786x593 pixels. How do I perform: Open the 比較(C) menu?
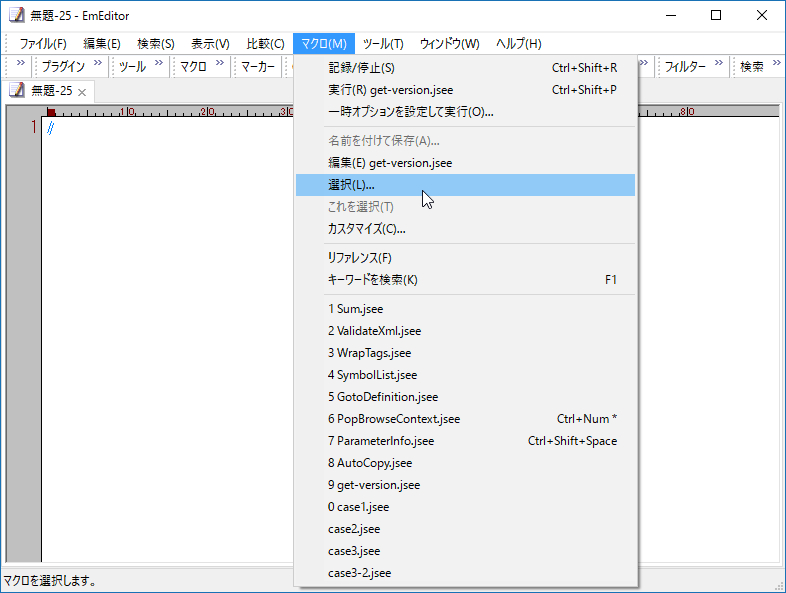tap(265, 44)
